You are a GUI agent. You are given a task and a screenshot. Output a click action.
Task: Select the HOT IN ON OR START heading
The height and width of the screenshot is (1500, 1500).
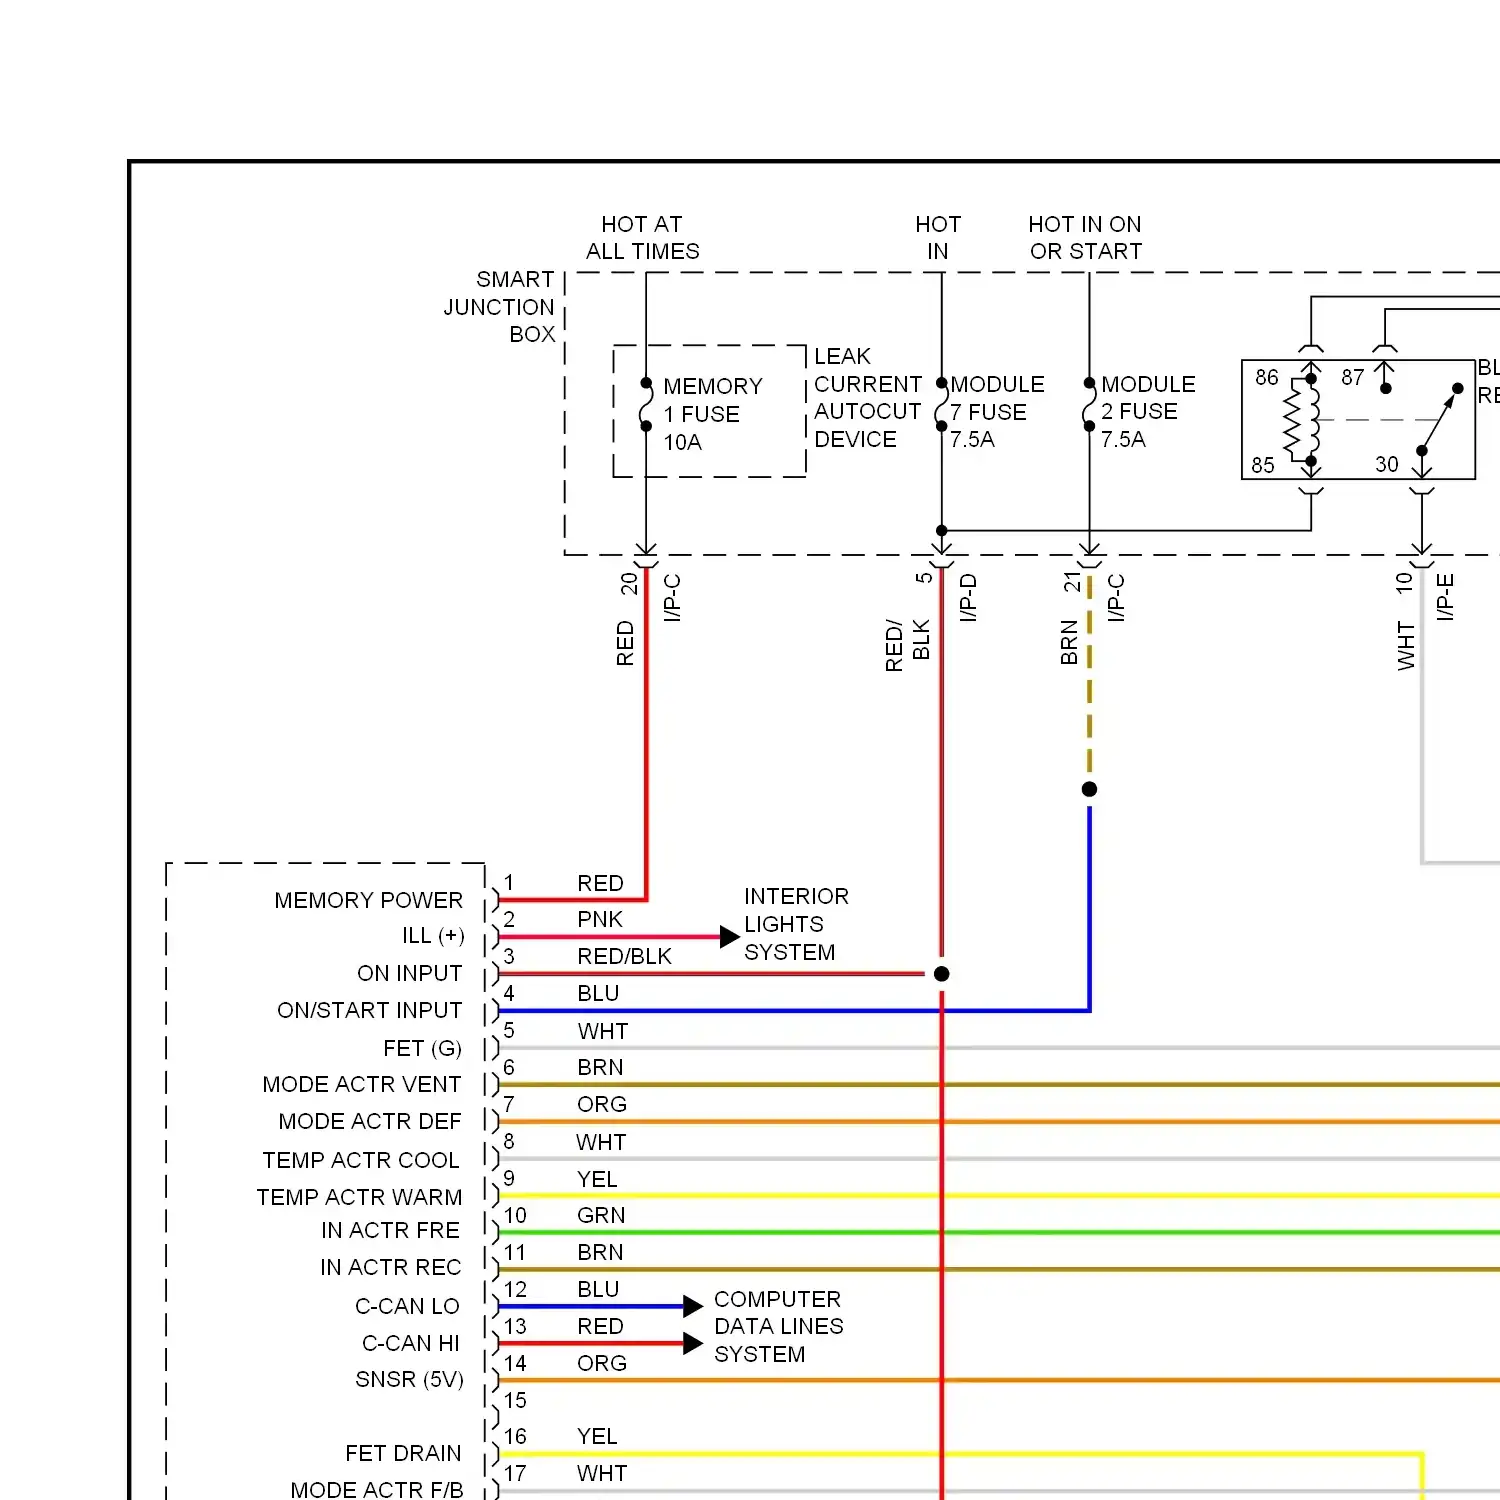pyautogui.click(x=1085, y=238)
